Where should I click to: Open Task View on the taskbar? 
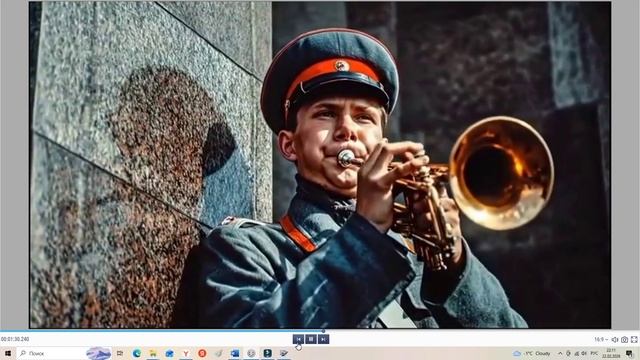120,353
